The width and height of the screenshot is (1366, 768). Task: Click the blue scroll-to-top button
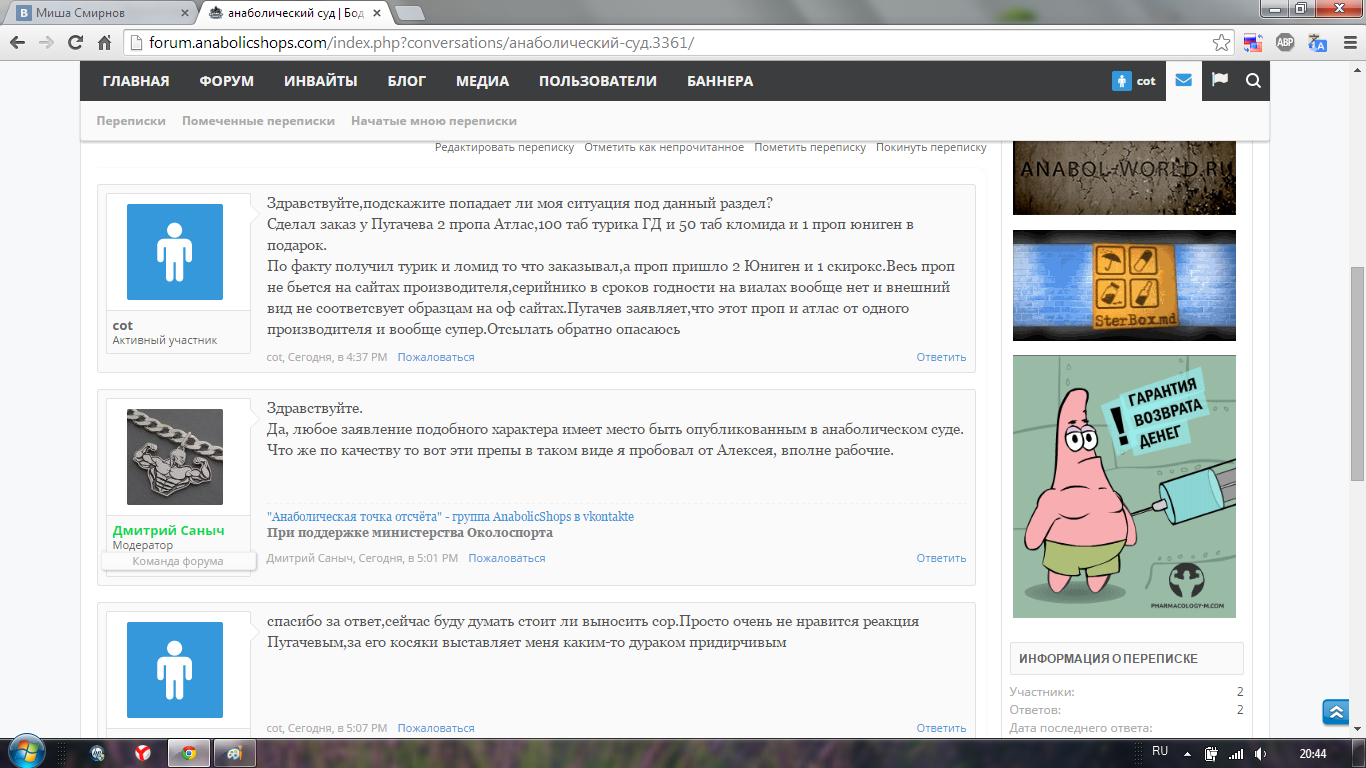point(1336,711)
